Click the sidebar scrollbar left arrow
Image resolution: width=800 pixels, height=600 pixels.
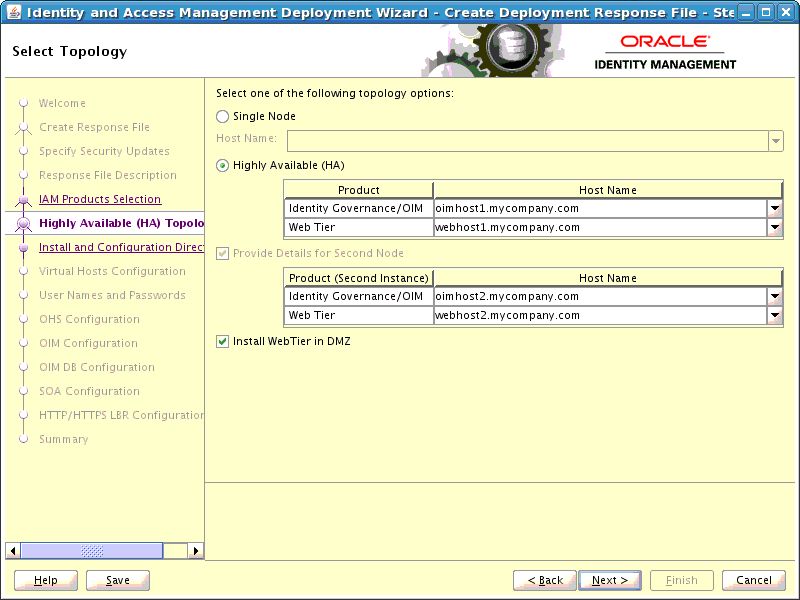click(13, 551)
